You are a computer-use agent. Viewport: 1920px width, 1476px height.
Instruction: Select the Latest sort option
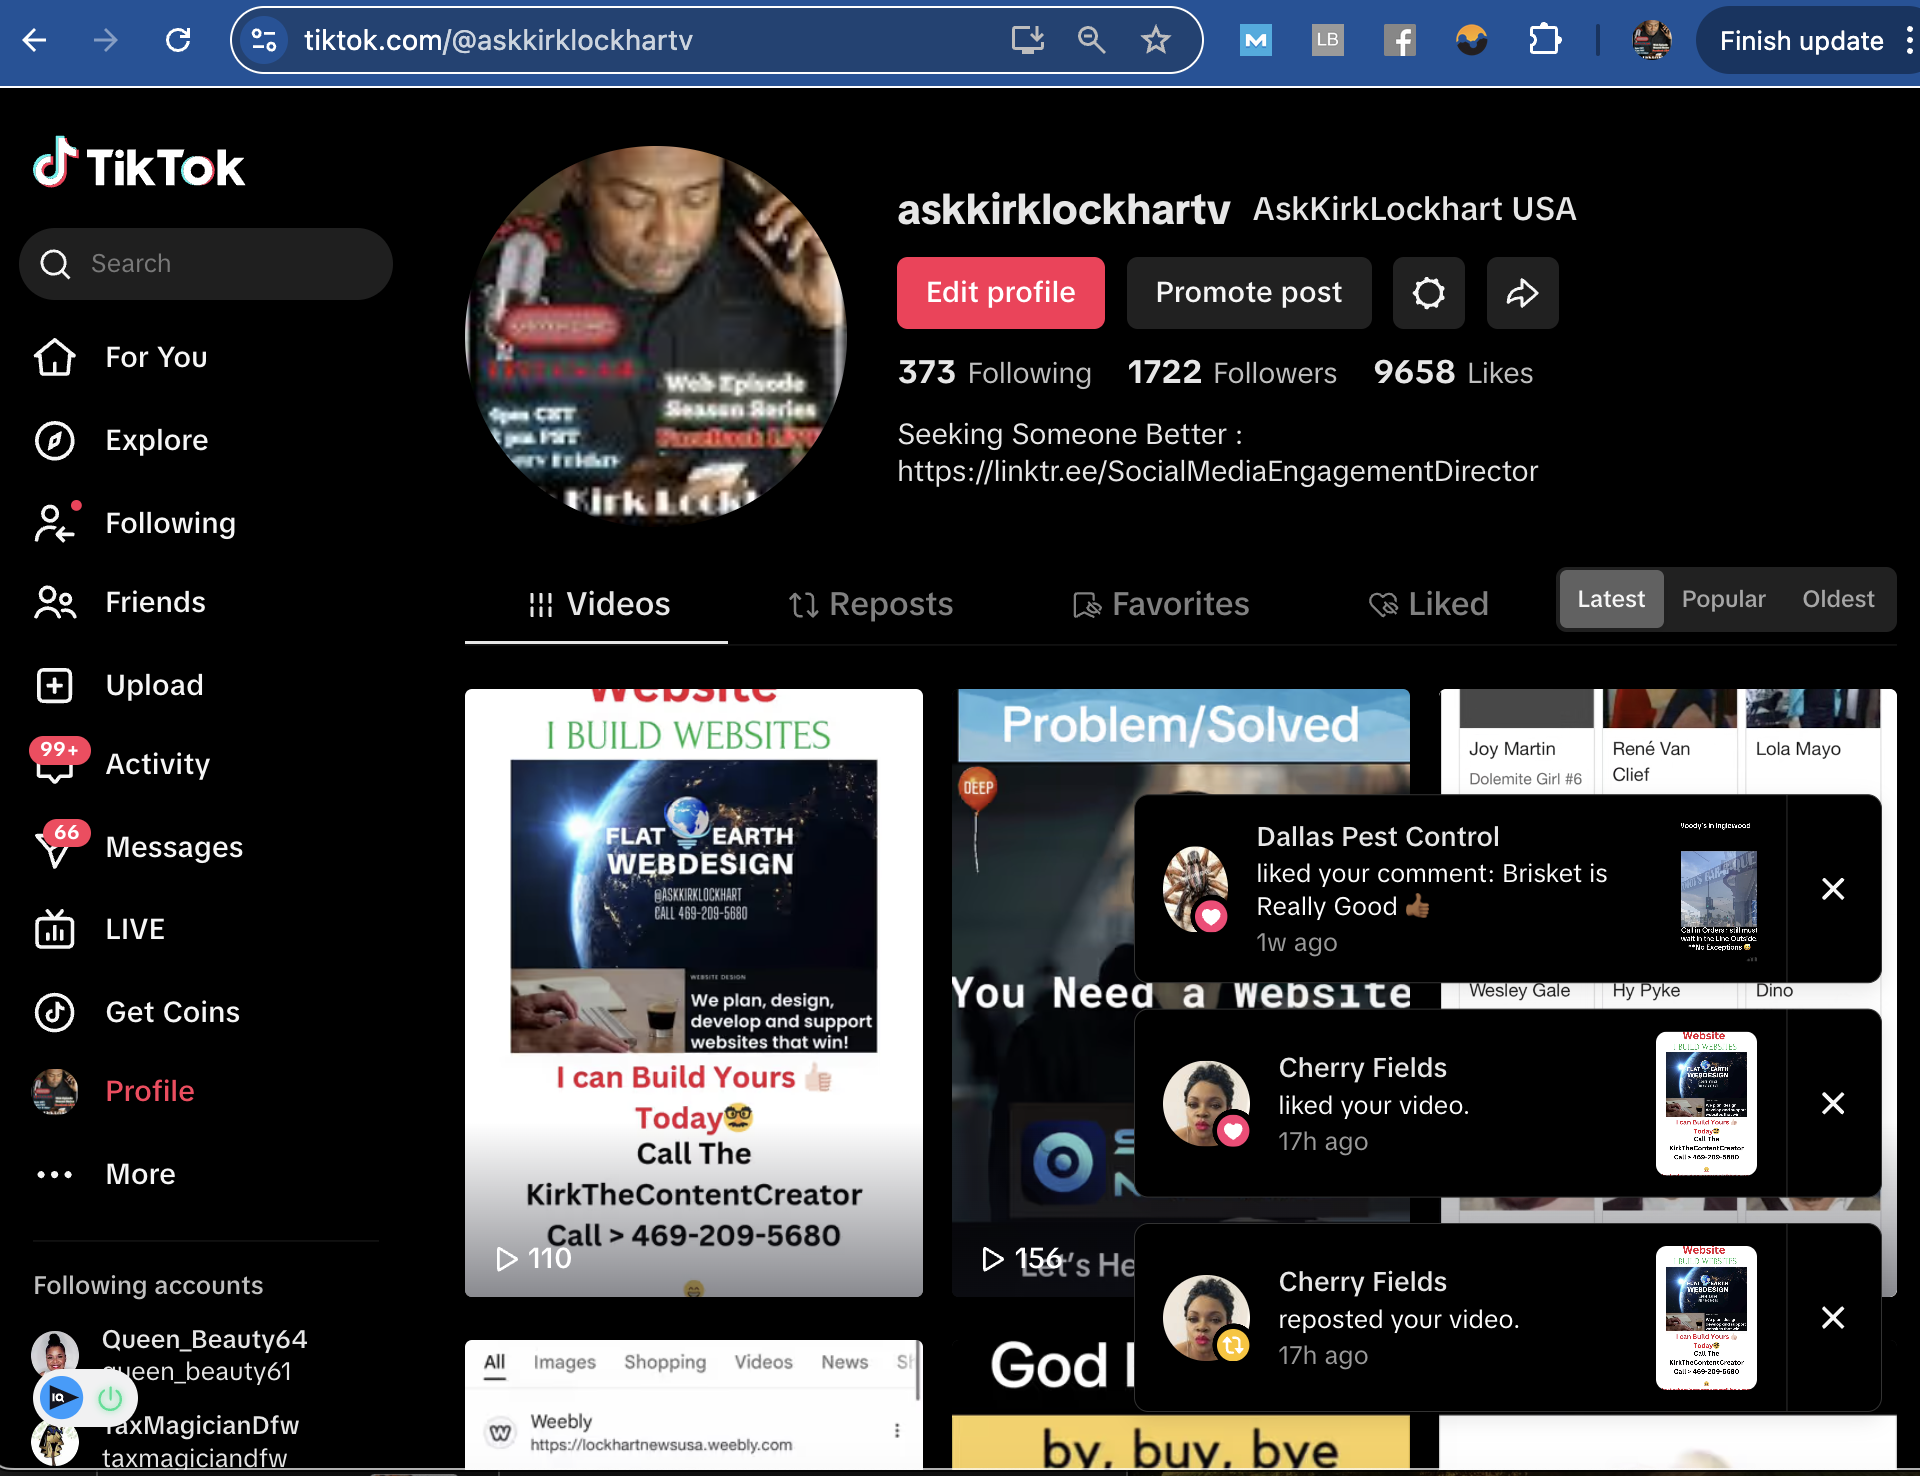[x=1610, y=599]
